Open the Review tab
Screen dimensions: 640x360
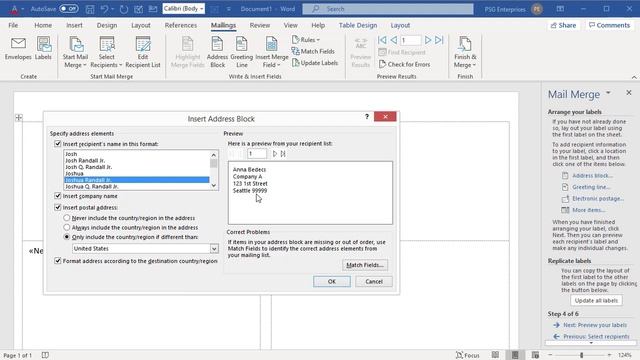coord(260,25)
